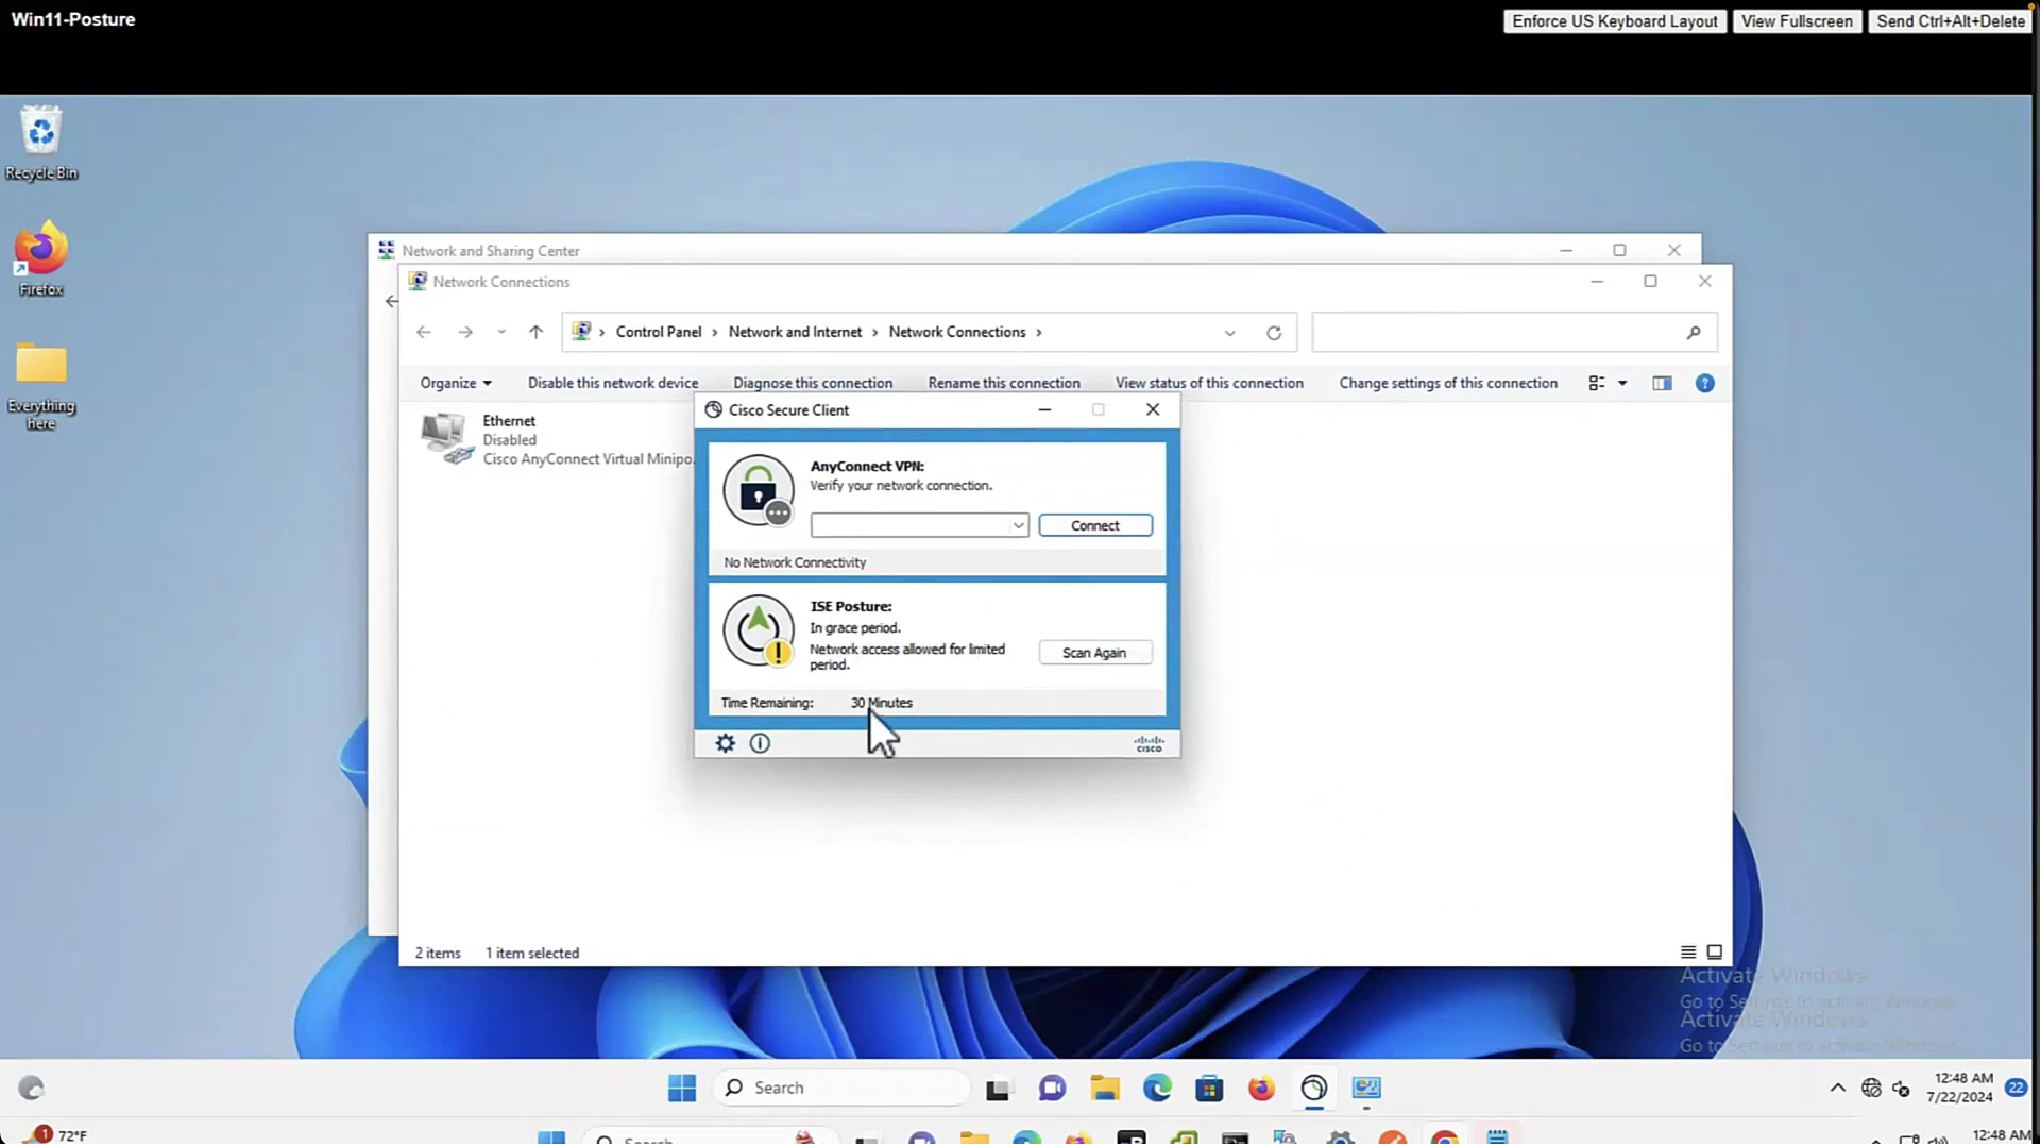
Task: Open Cisco Secure Client settings gear
Action: tap(725, 743)
